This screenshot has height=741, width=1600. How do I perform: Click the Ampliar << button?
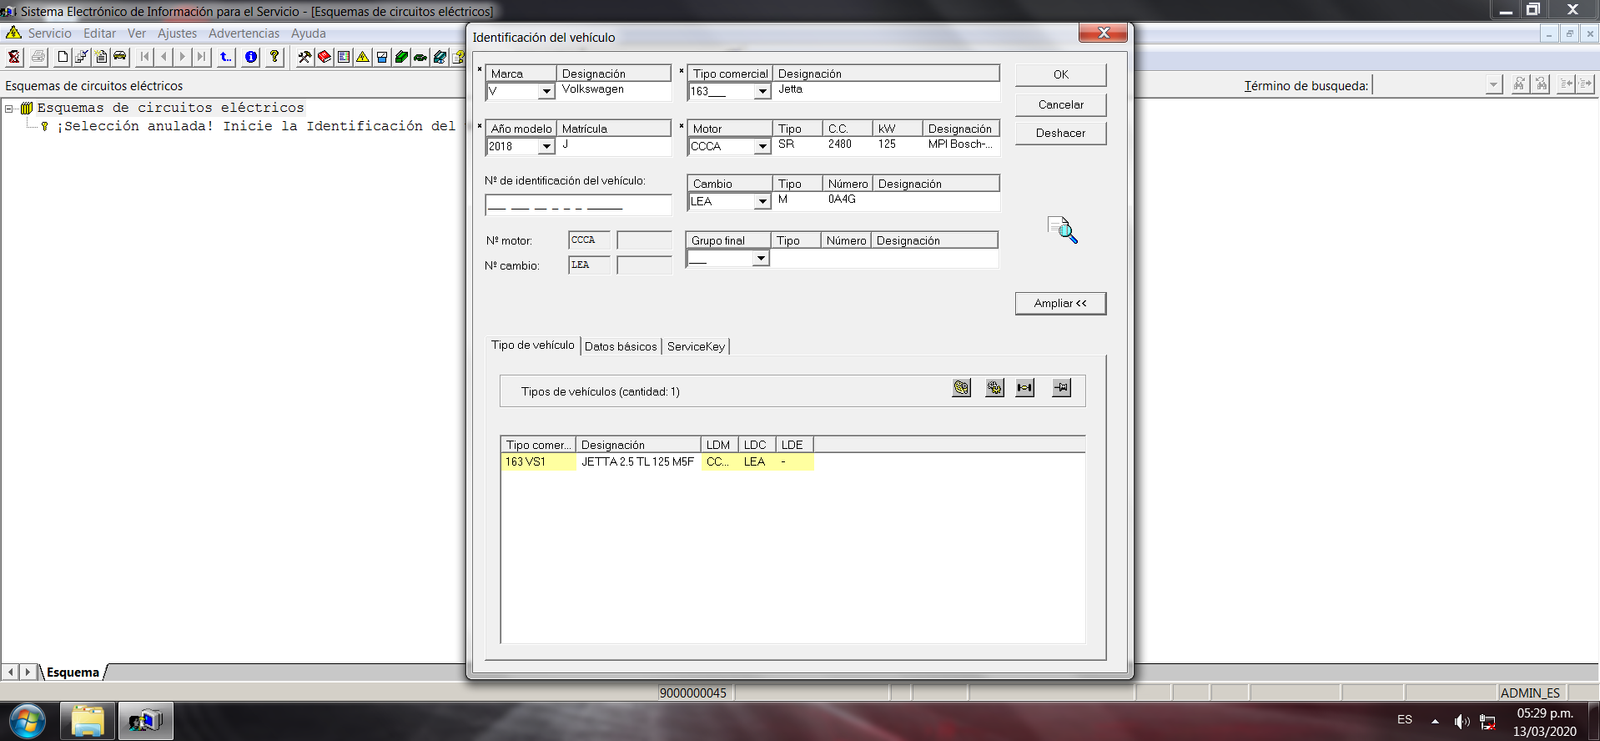1061,303
